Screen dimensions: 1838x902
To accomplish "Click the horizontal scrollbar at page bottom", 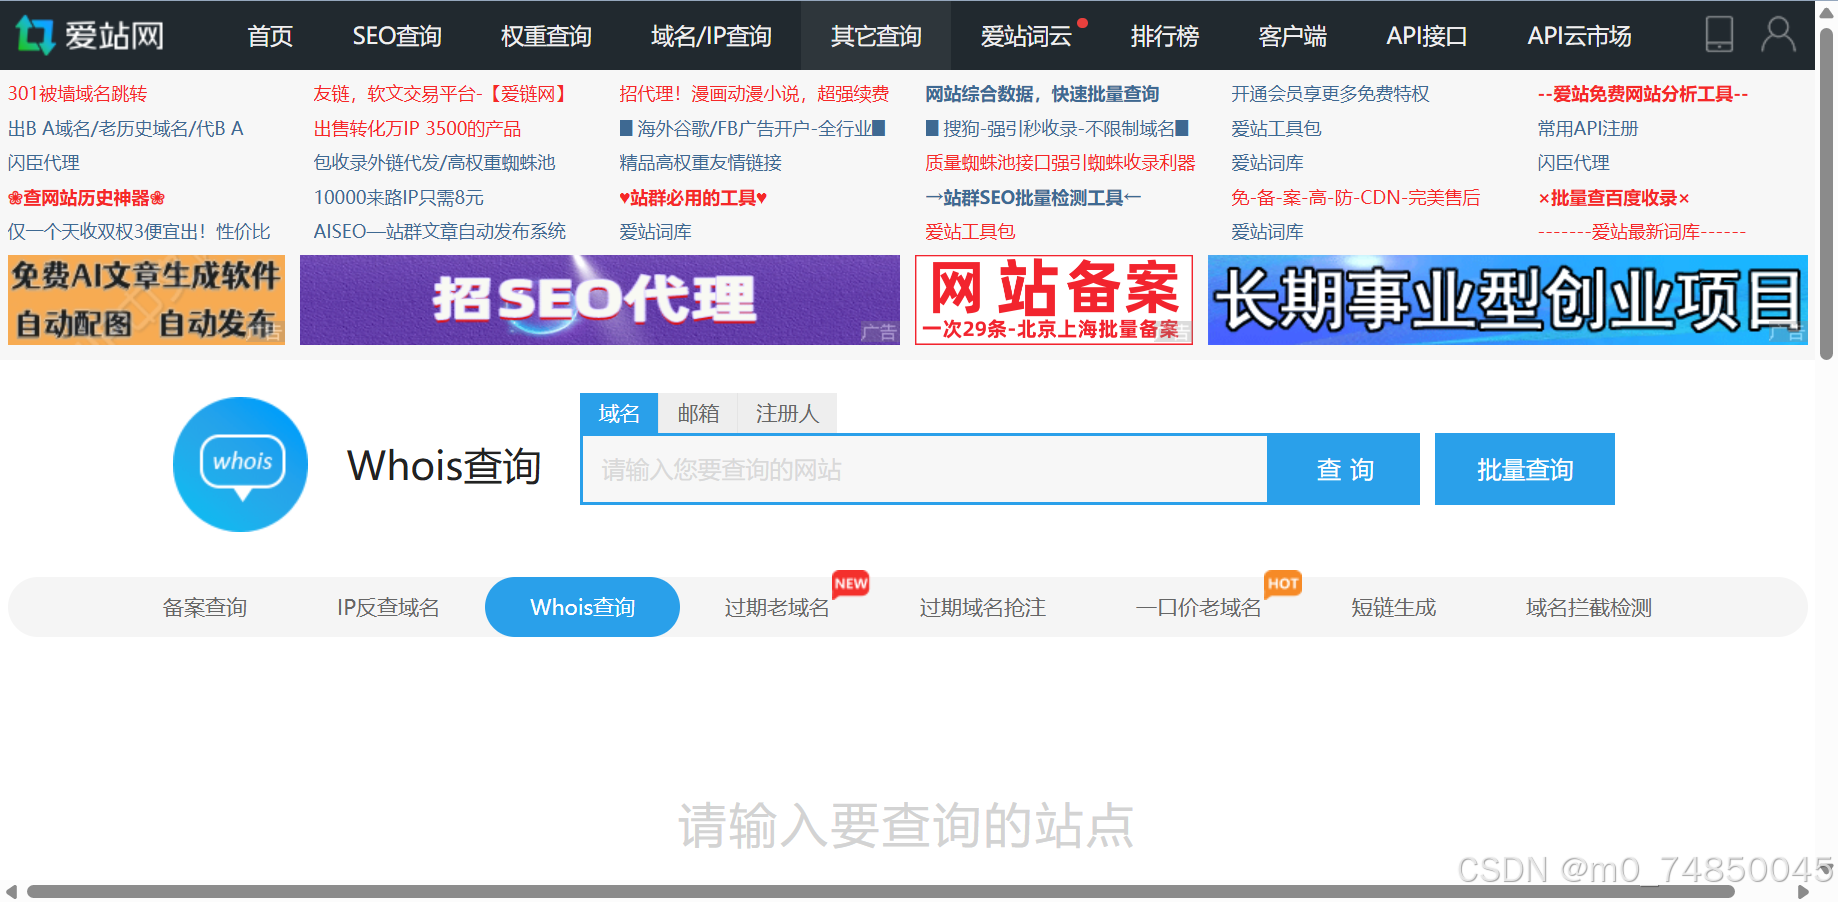I will point(880,891).
